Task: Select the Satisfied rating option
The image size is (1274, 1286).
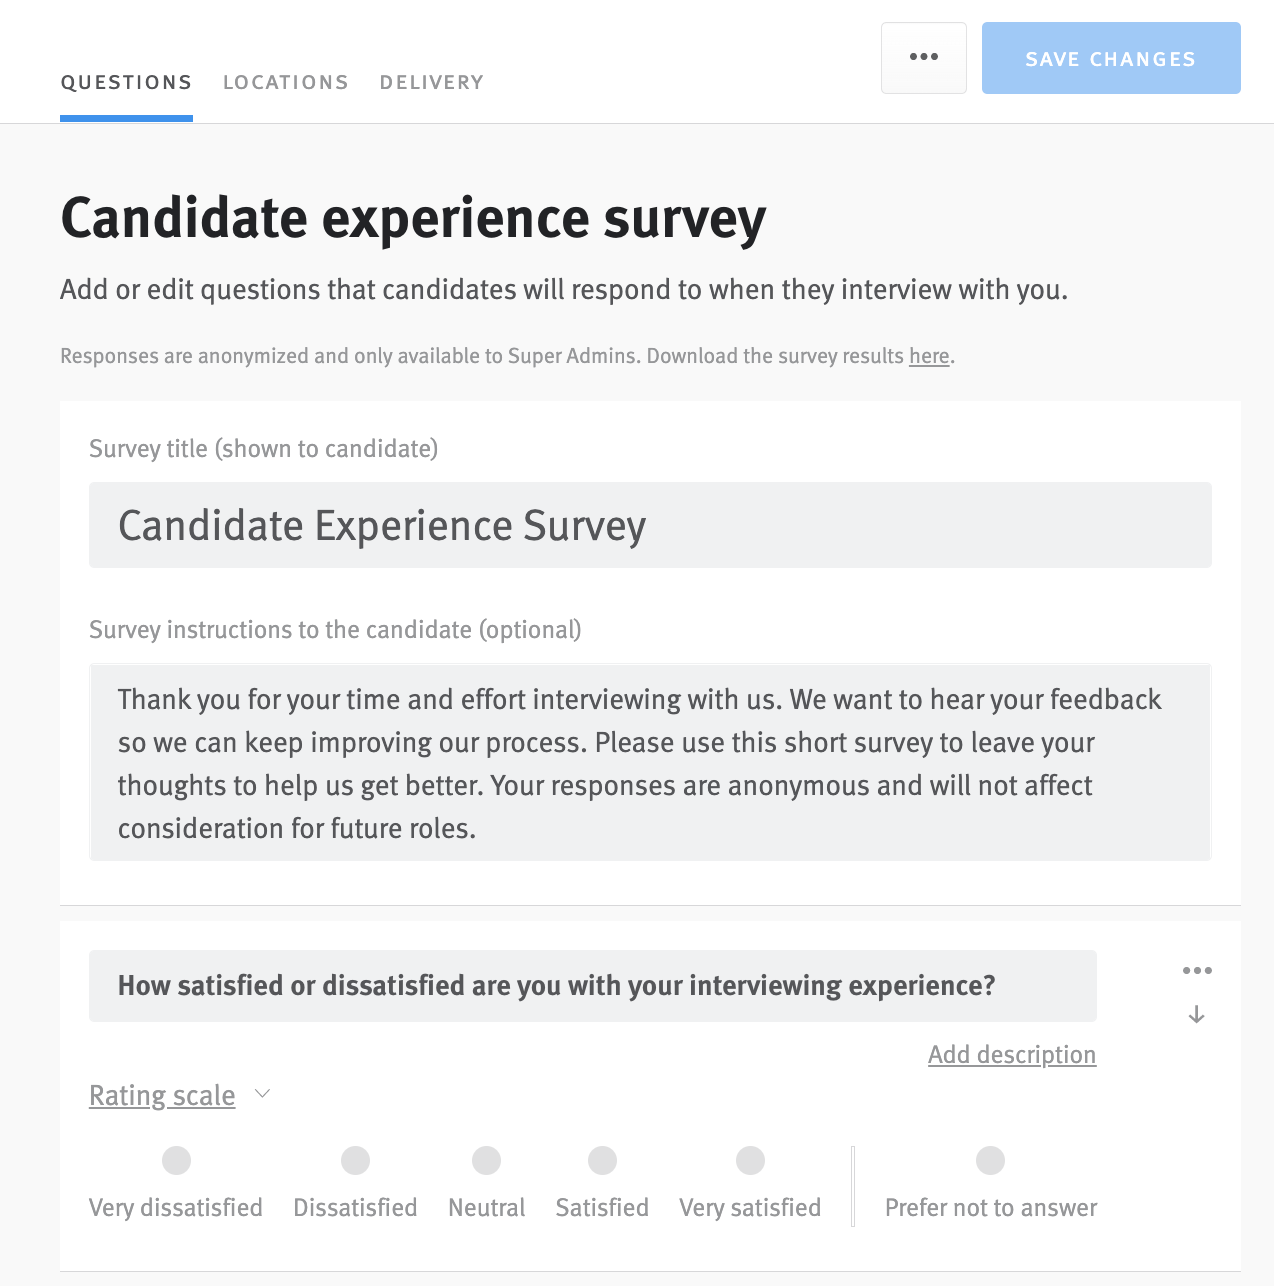Action: (x=602, y=1160)
